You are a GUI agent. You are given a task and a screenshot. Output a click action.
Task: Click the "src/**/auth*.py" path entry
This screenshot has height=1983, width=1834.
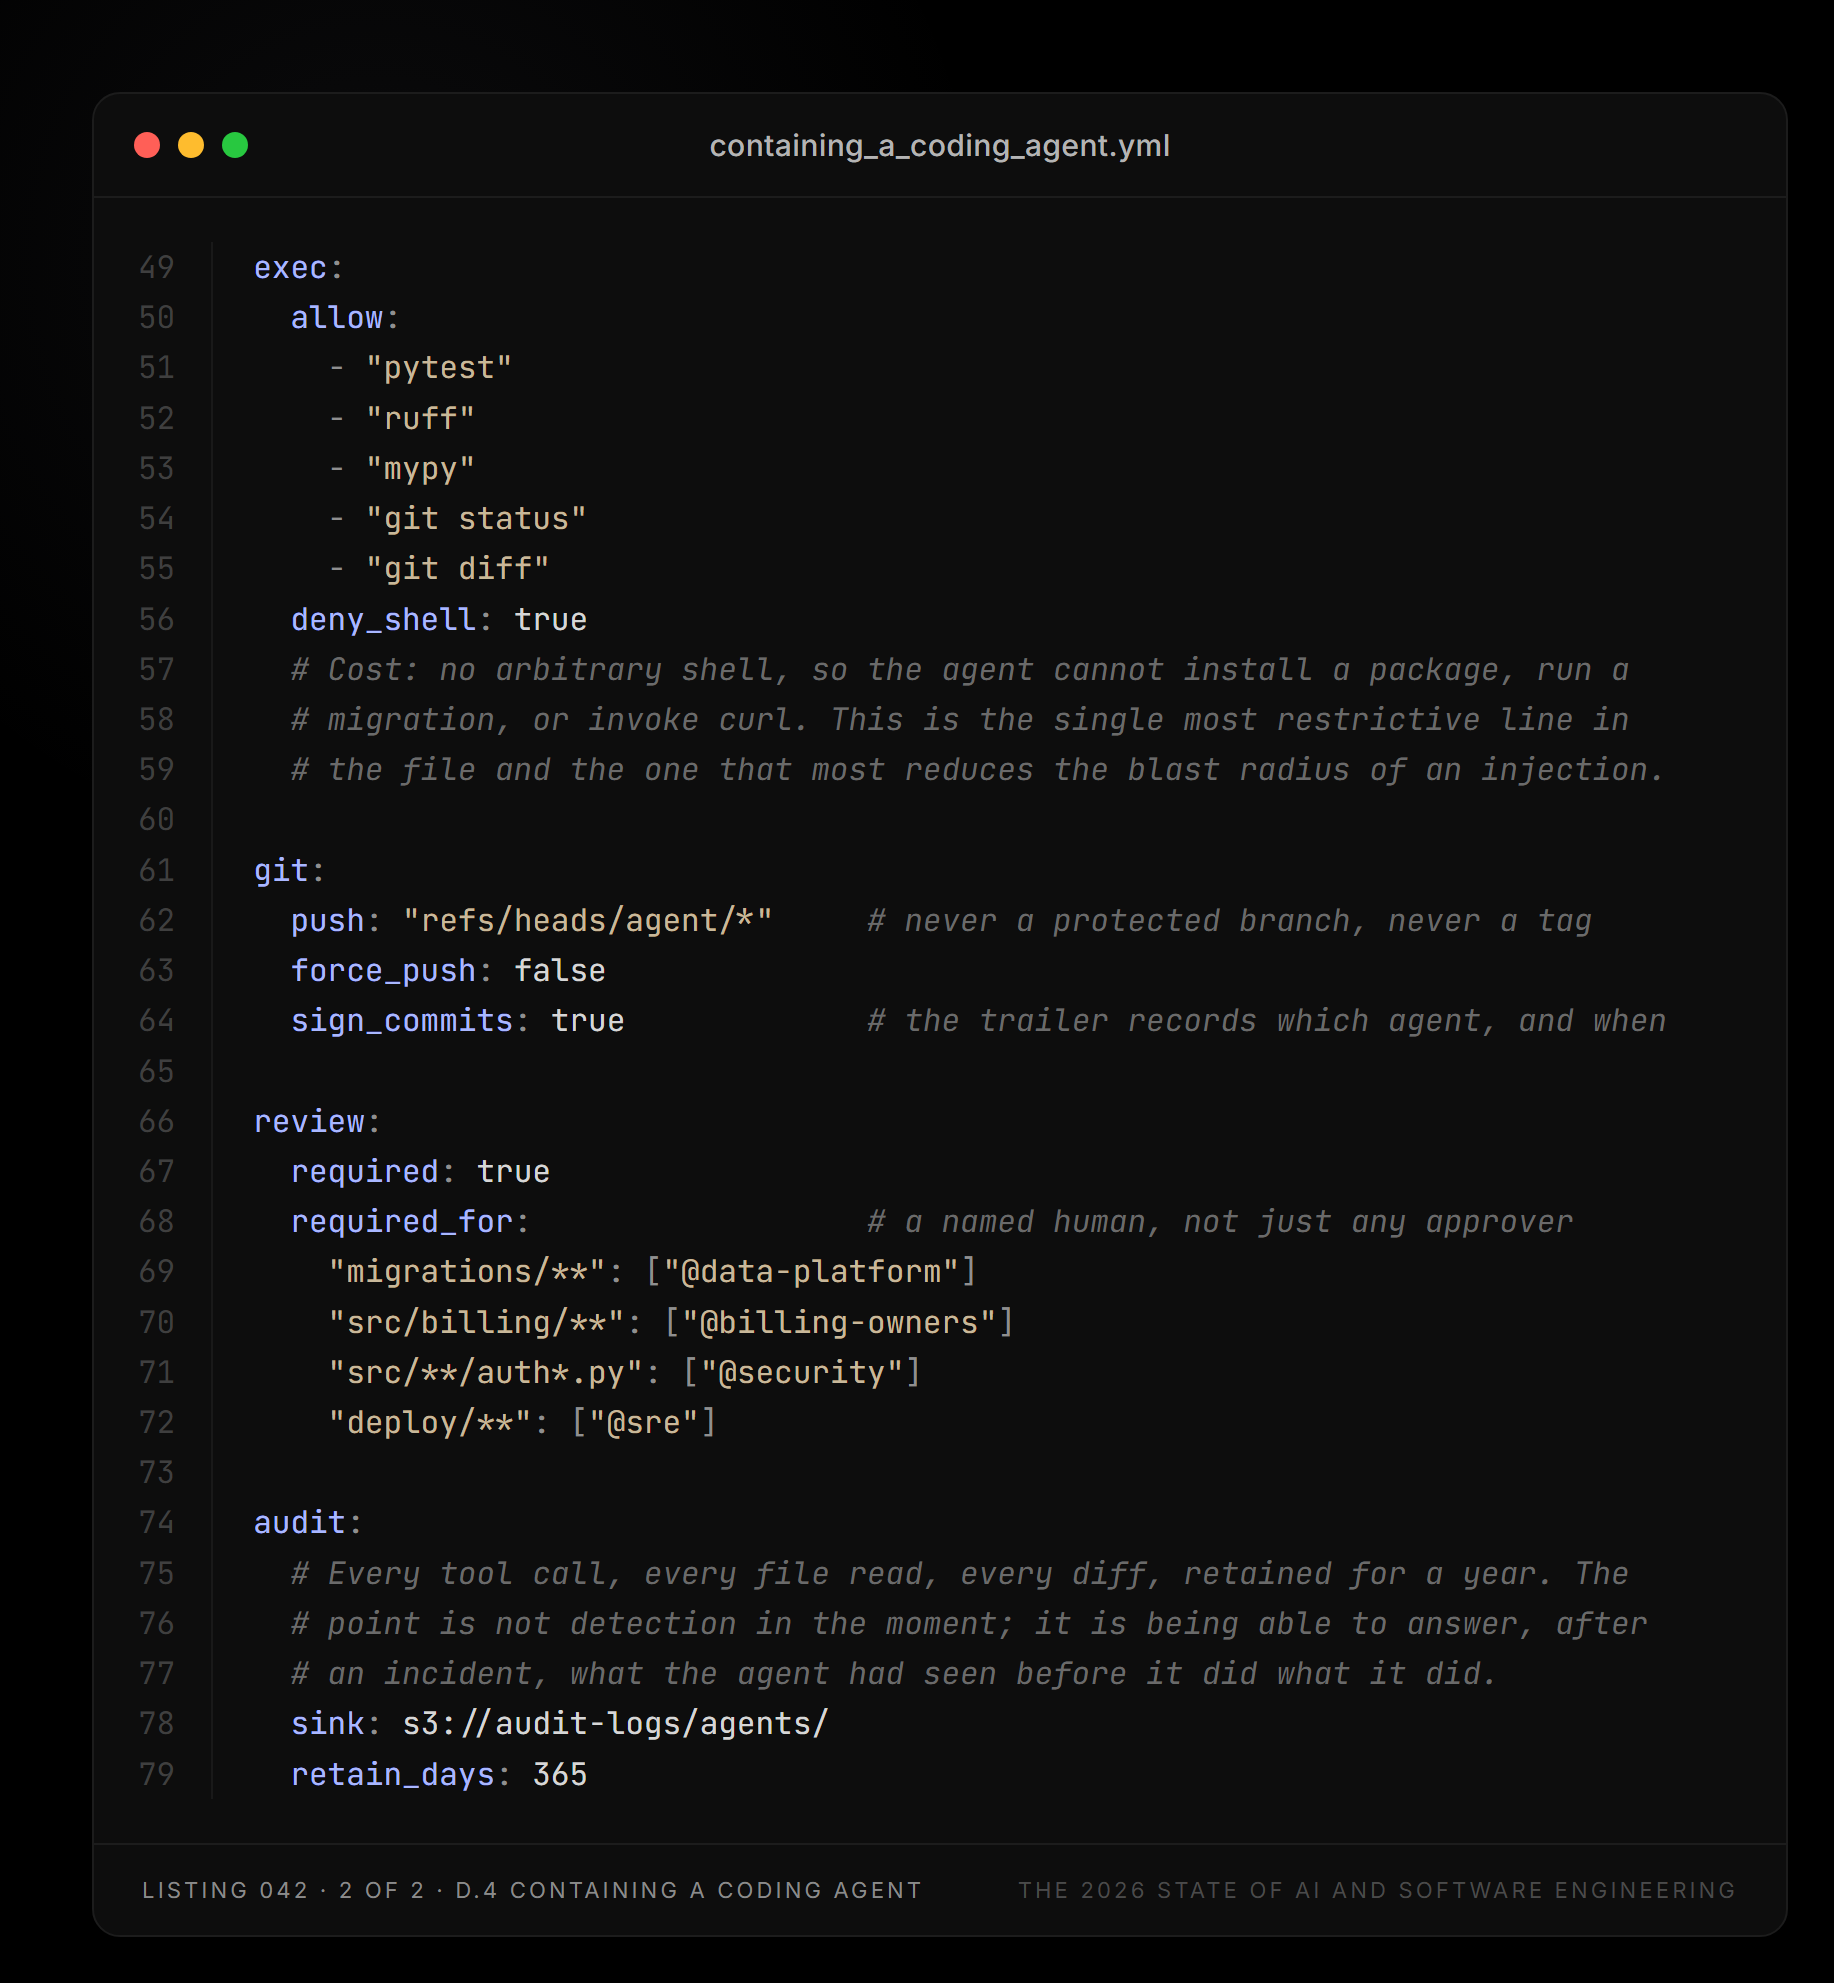[x=486, y=1373]
